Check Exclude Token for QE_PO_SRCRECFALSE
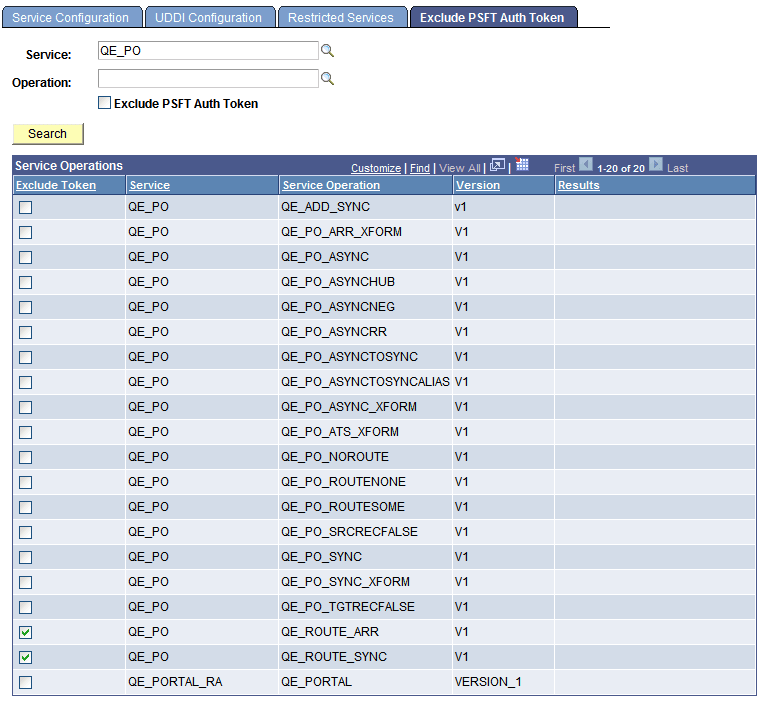This screenshot has width=779, height=711. (26, 532)
